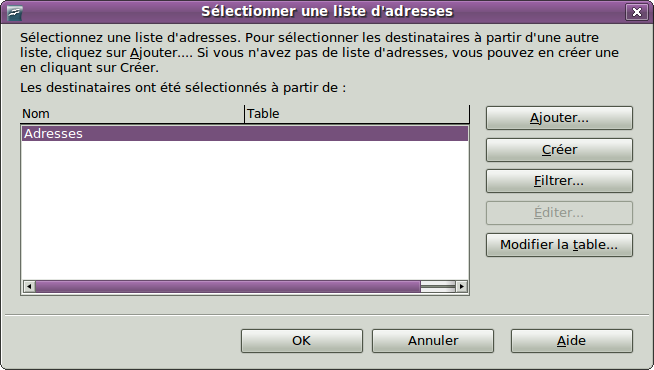This screenshot has width=654, height=370.
Task: Click the Table column header
Action: [x=357, y=114]
